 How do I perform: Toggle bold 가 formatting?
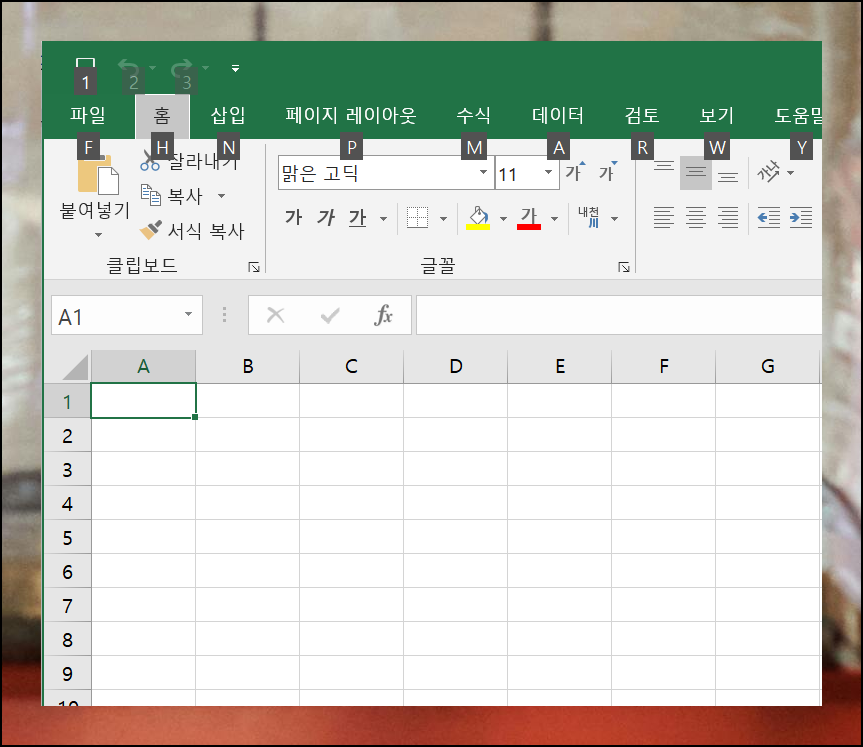coord(293,218)
